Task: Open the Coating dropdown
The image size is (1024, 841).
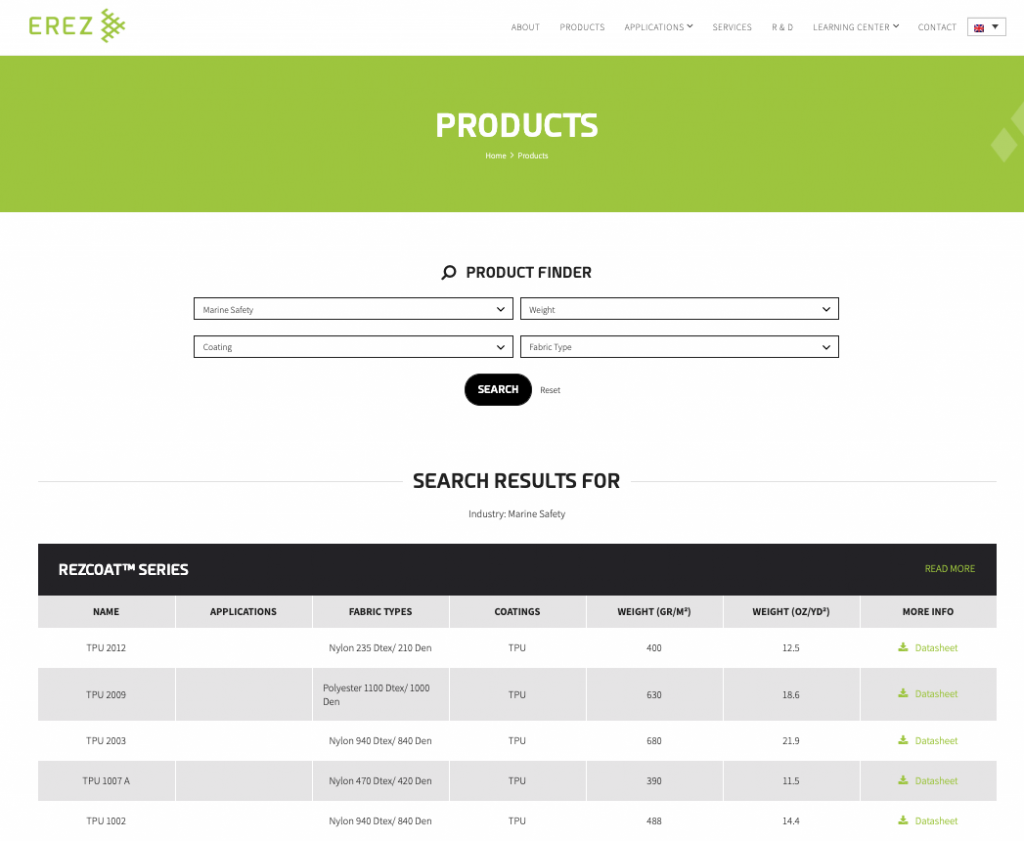Action: click(353, 347)
